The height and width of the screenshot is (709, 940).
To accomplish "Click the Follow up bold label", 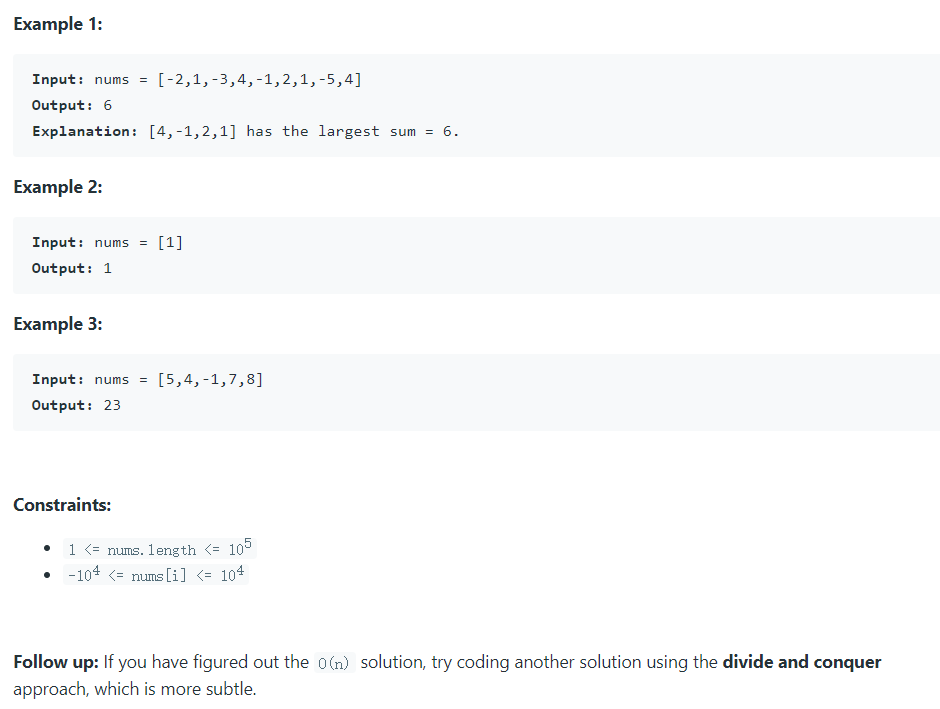I will coord(56,662).
